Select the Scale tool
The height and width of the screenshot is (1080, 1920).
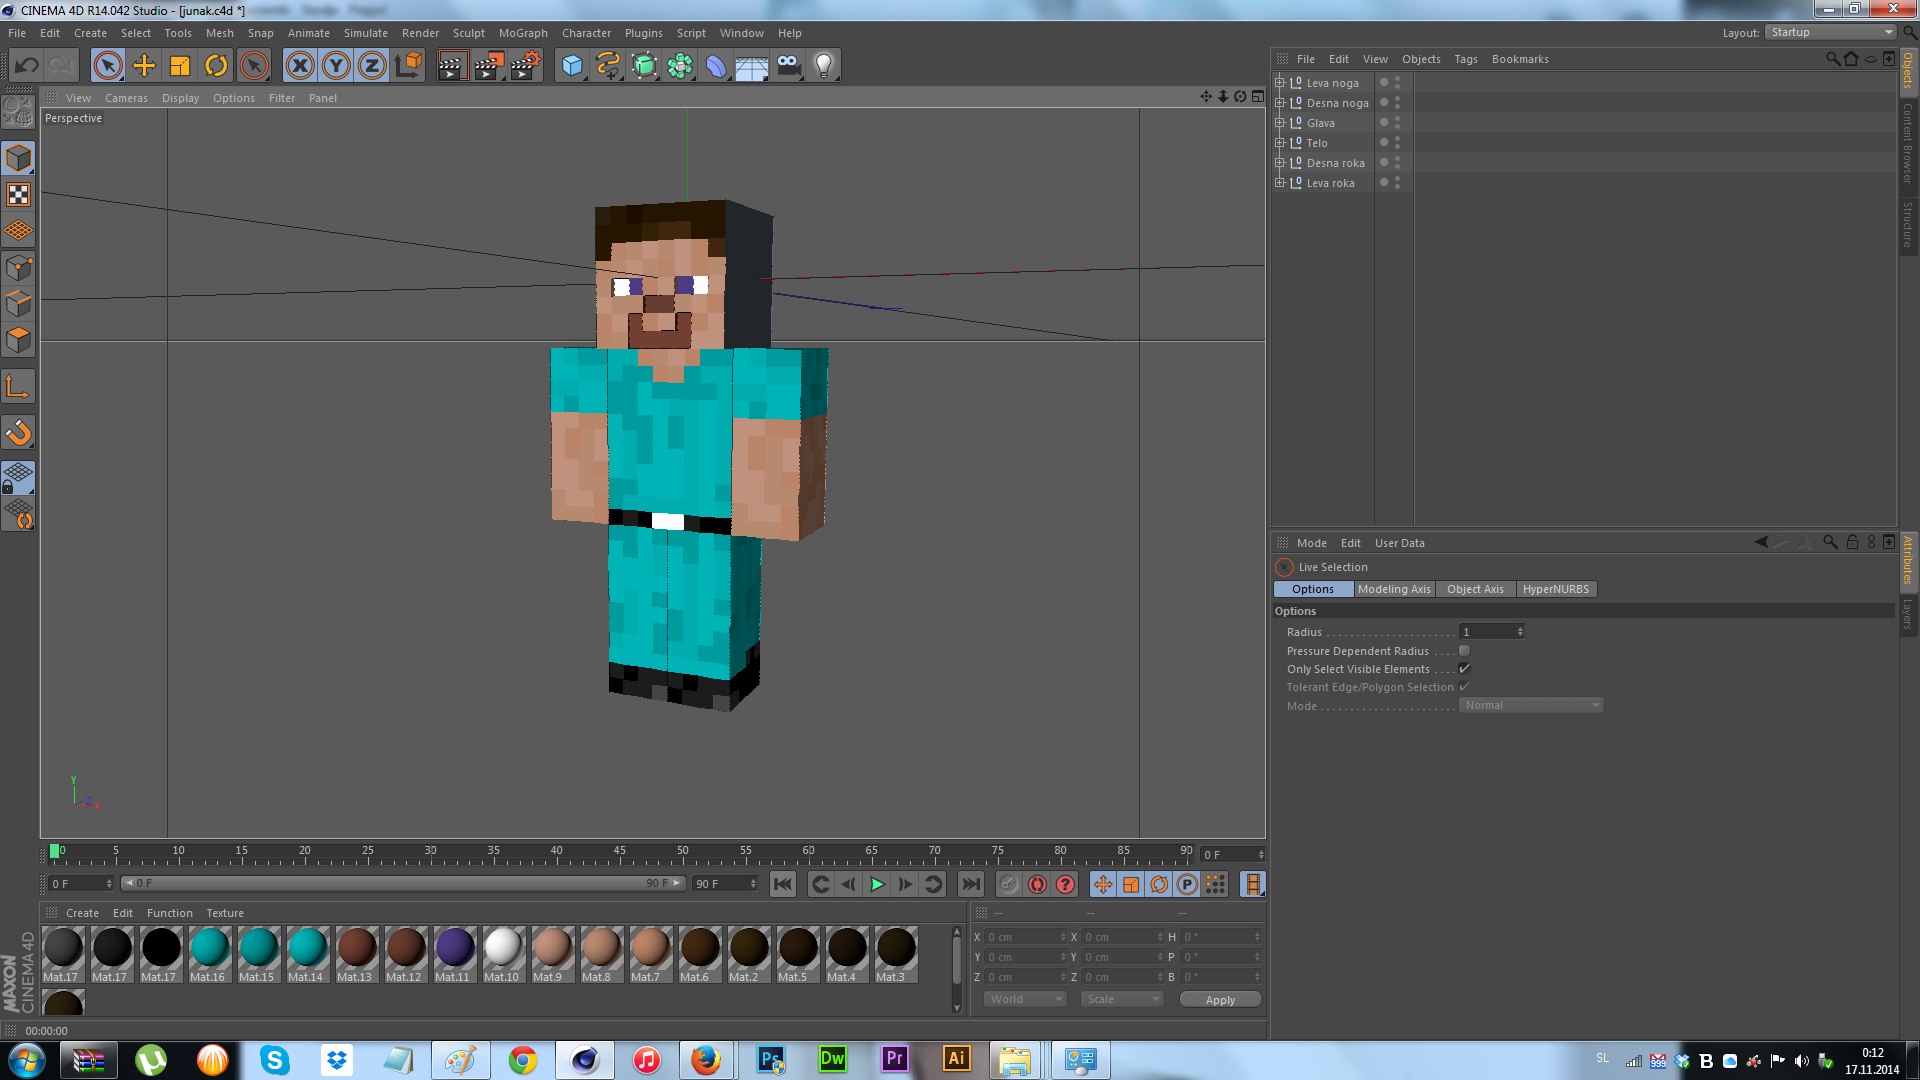tap(180, 66)
